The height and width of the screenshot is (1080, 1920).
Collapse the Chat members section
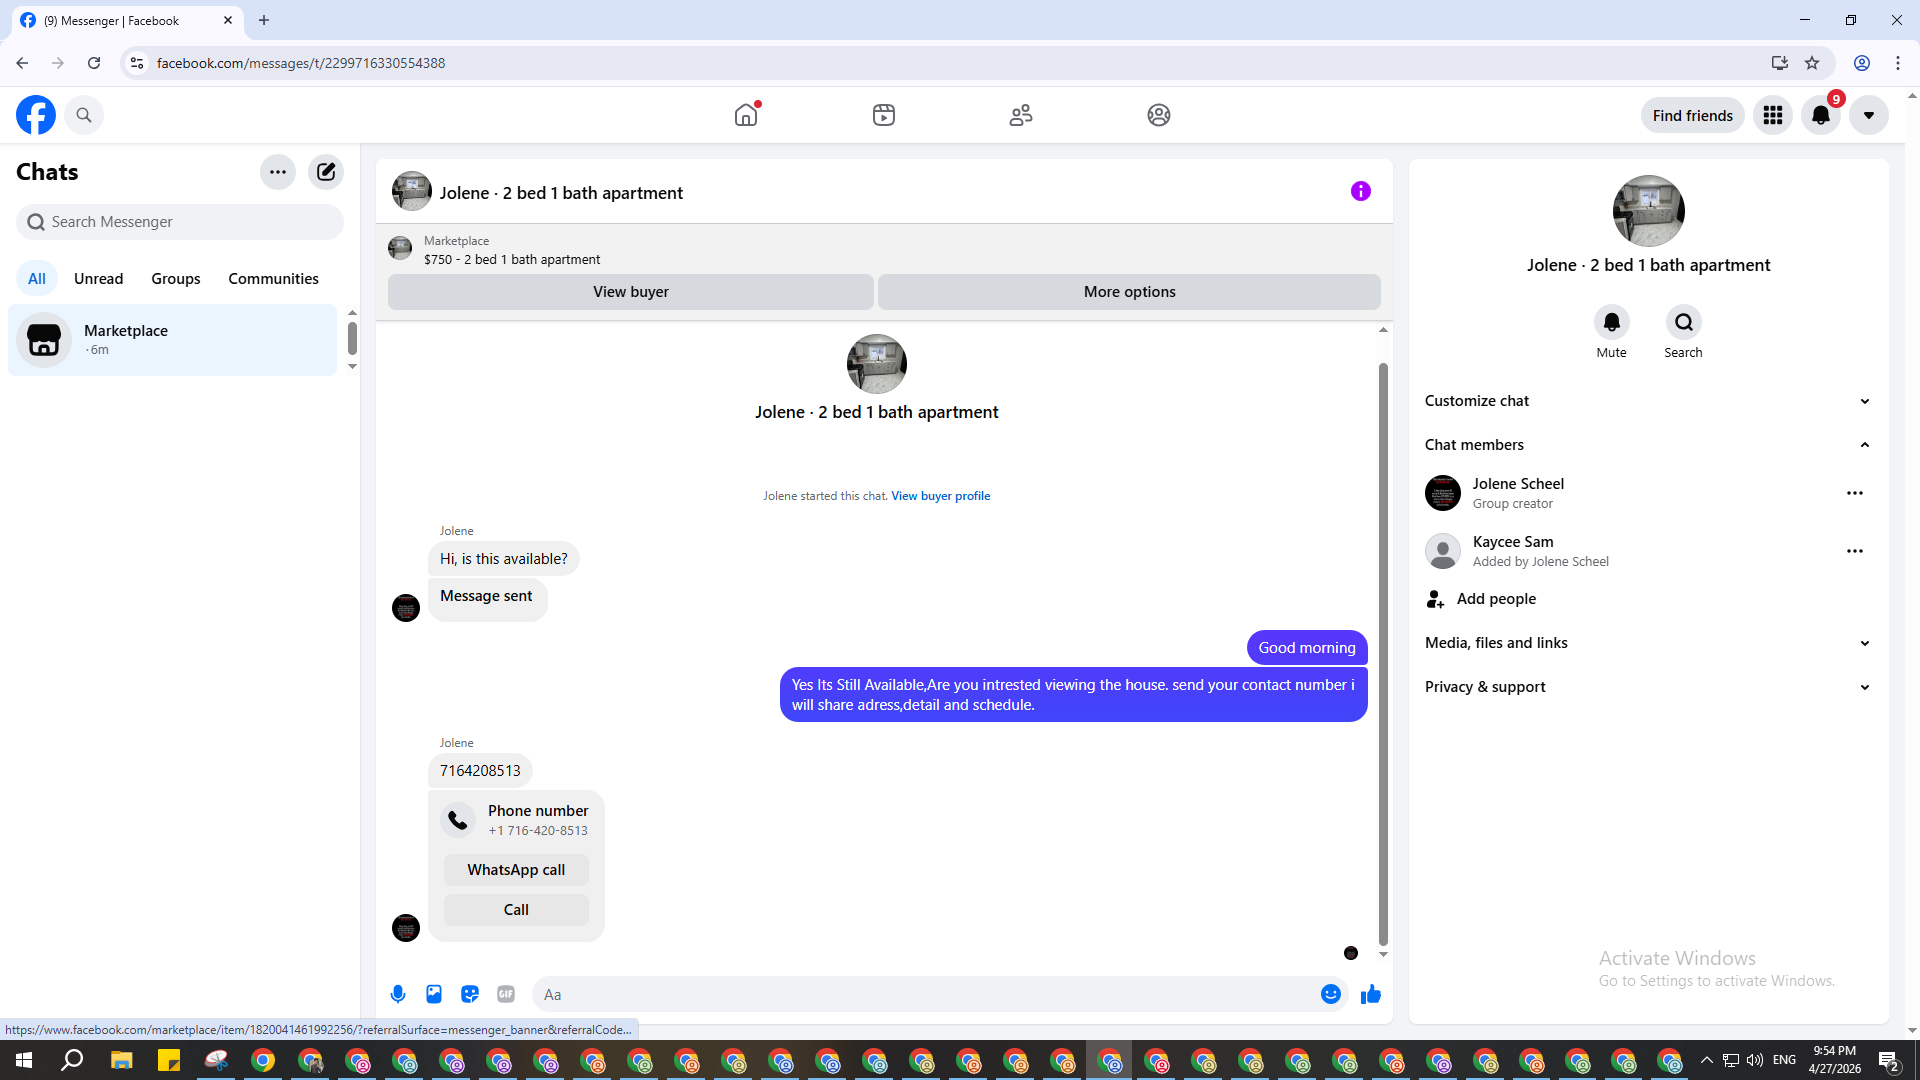point(1864,445)
